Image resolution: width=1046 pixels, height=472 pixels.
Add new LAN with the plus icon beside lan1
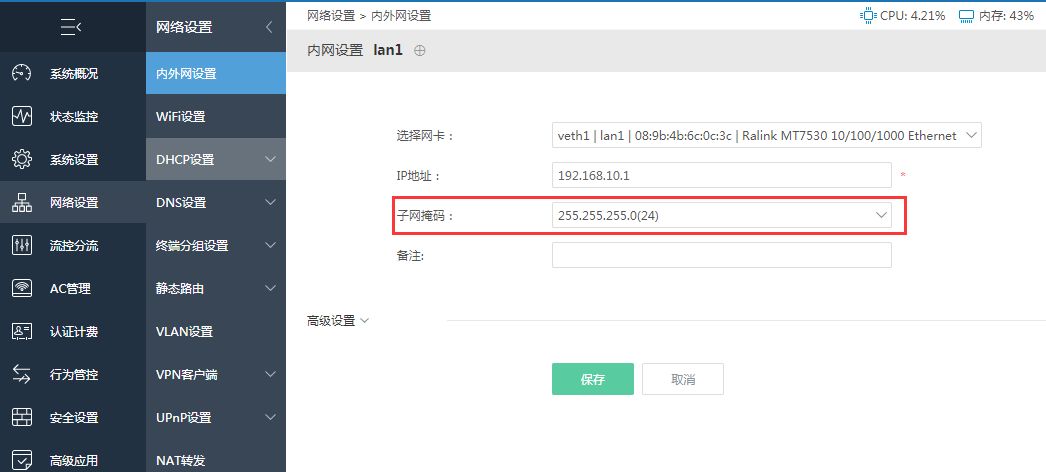(x=420, y=50)
